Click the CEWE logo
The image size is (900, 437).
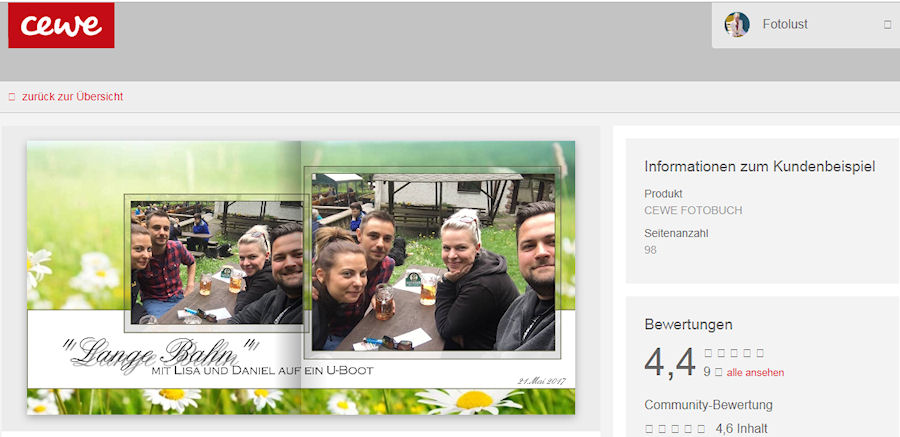click(61, 25)
